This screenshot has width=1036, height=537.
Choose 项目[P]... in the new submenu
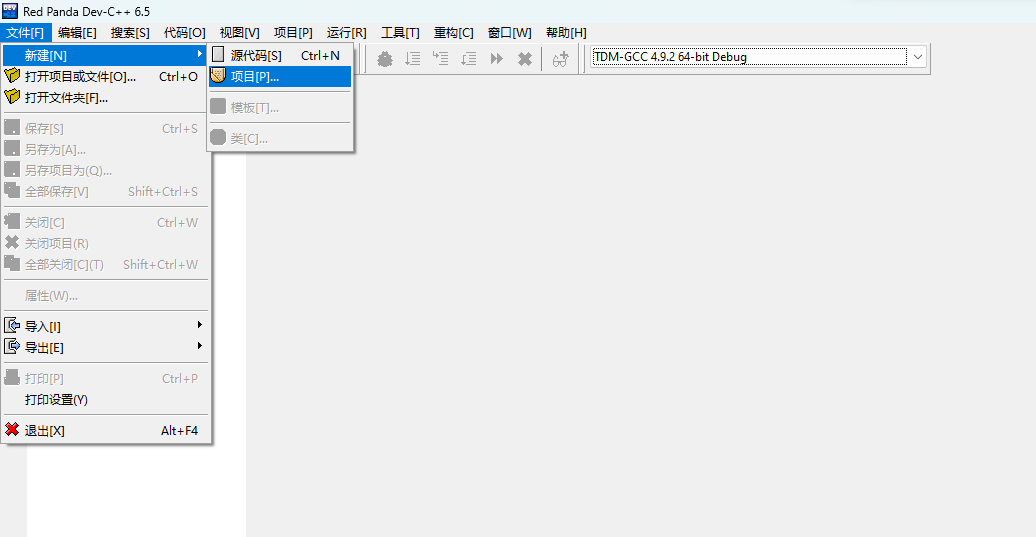coord(280,77)
